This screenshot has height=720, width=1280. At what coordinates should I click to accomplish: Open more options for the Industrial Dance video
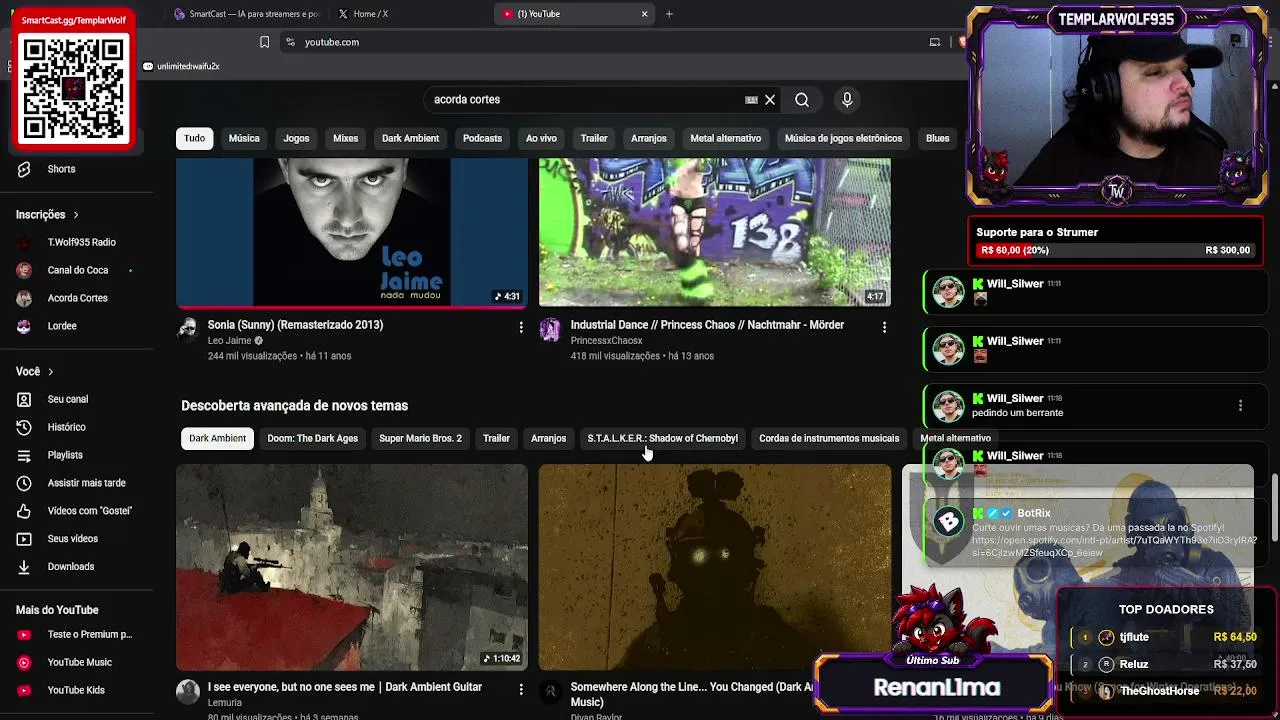coord(884,327)
